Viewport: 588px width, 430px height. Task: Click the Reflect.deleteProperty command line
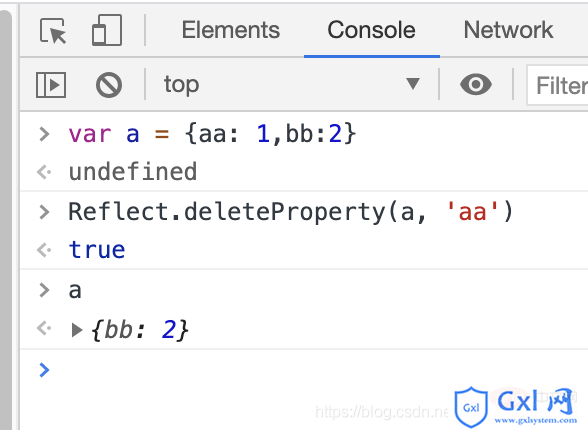point(291,212)
